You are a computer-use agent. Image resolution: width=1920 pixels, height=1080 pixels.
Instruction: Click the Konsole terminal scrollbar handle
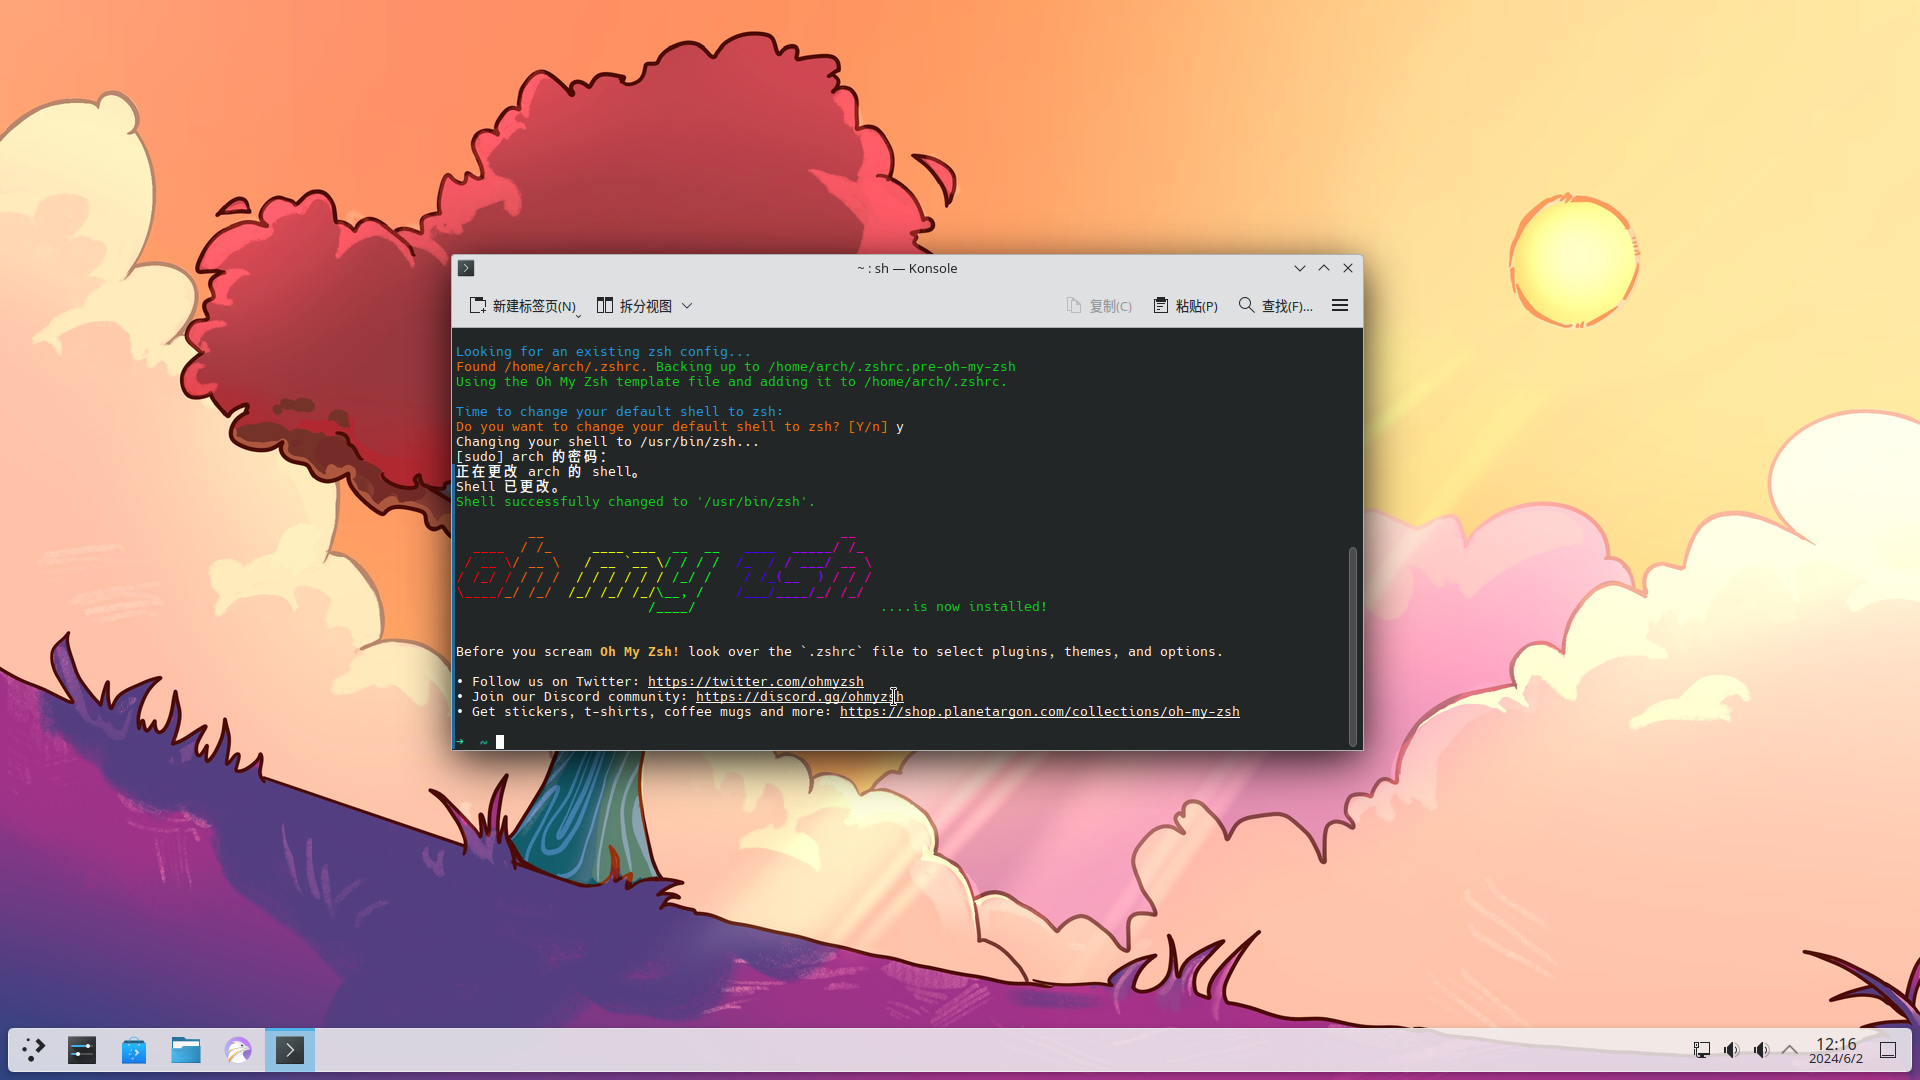click(1353, 646)
